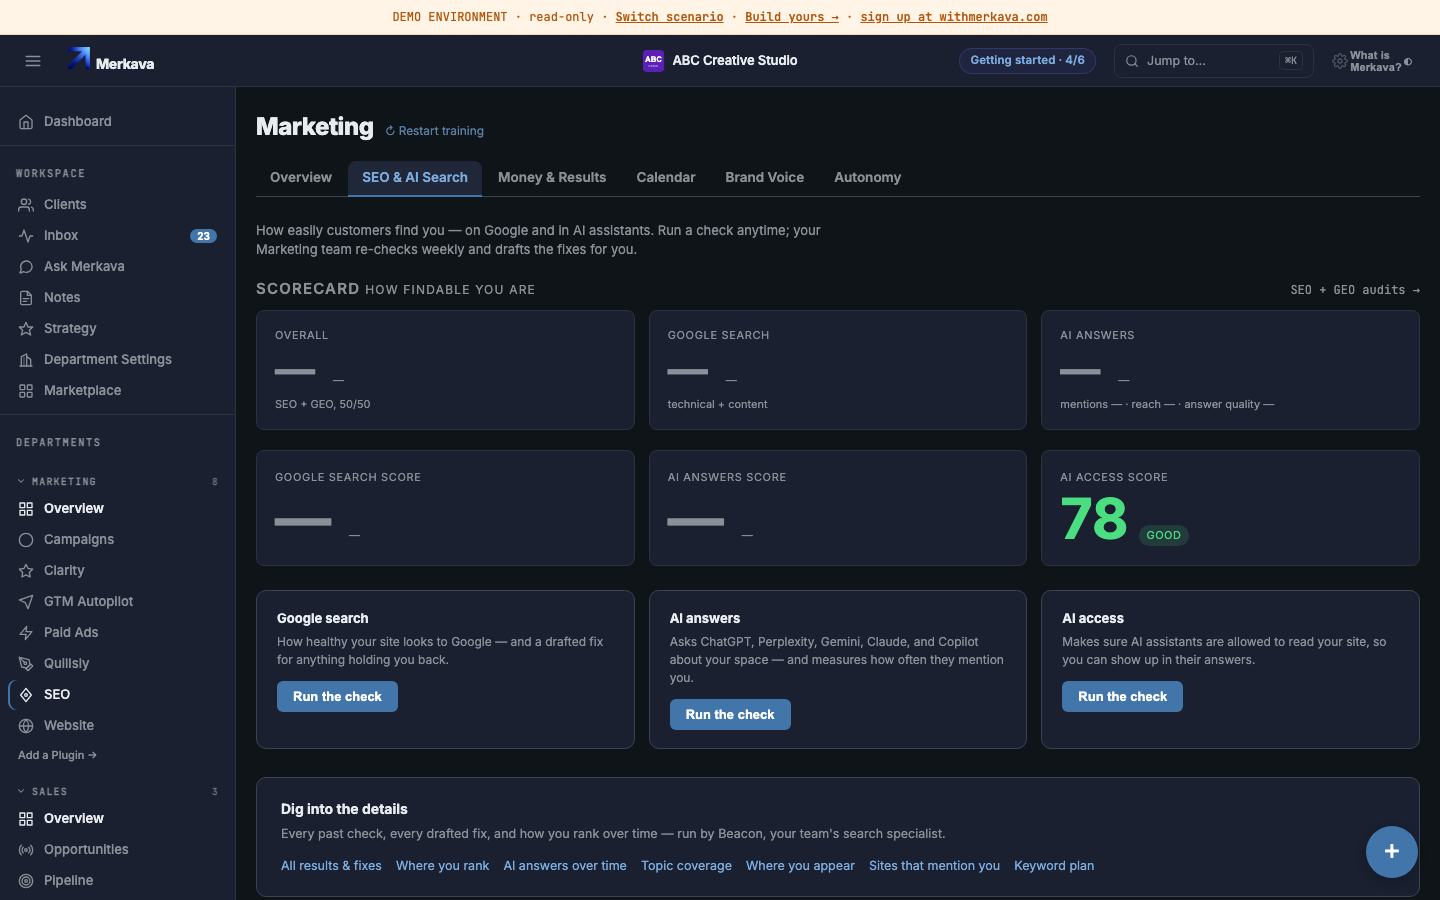Click the Overall scorecard card

(445, 370)
